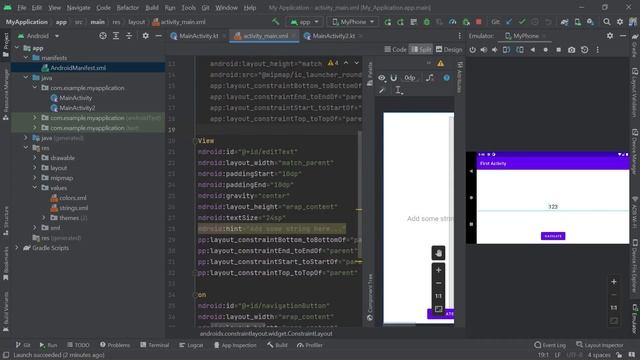Open the Refactor menu
640x360 pixels.
[x=128, y=8]
